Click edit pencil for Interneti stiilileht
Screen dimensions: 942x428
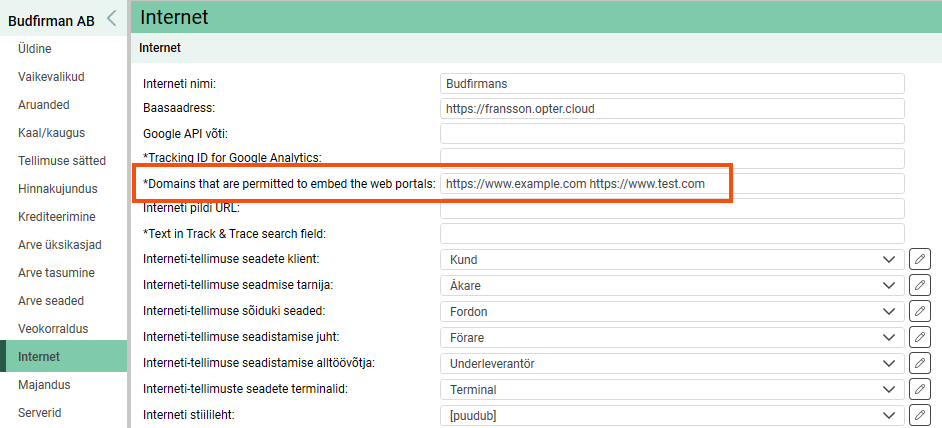(920, 414)
